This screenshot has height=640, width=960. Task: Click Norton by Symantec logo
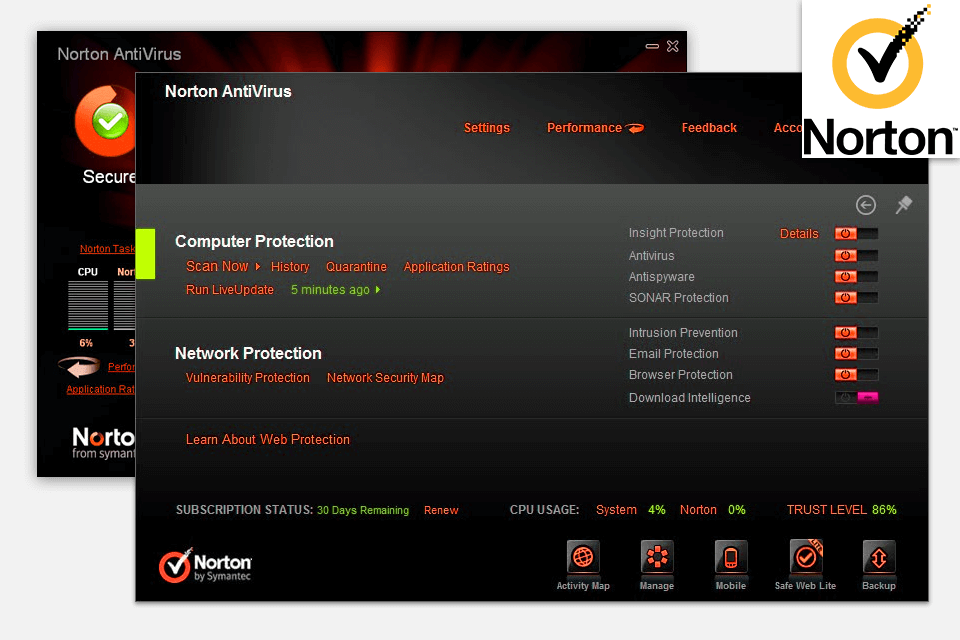205,565
